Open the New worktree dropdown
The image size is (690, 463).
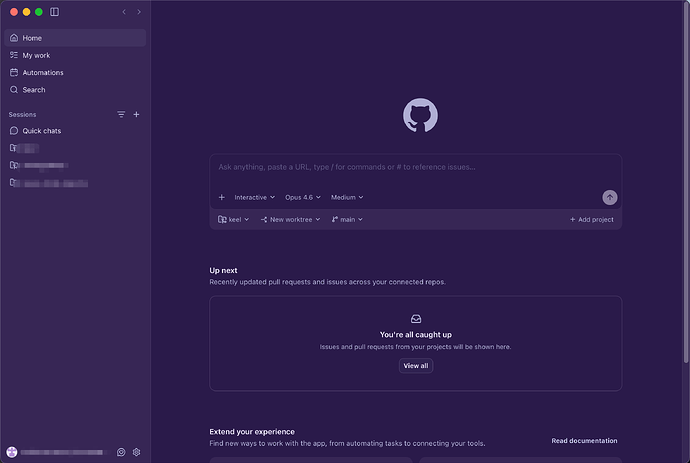[290, 219]
